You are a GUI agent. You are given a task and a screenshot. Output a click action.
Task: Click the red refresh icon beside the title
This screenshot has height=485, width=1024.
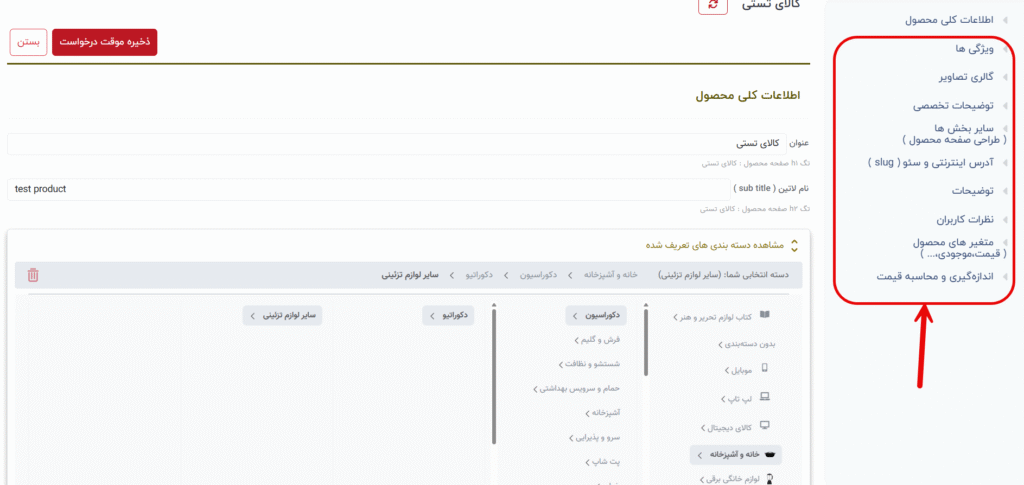[x=712, y=5]
